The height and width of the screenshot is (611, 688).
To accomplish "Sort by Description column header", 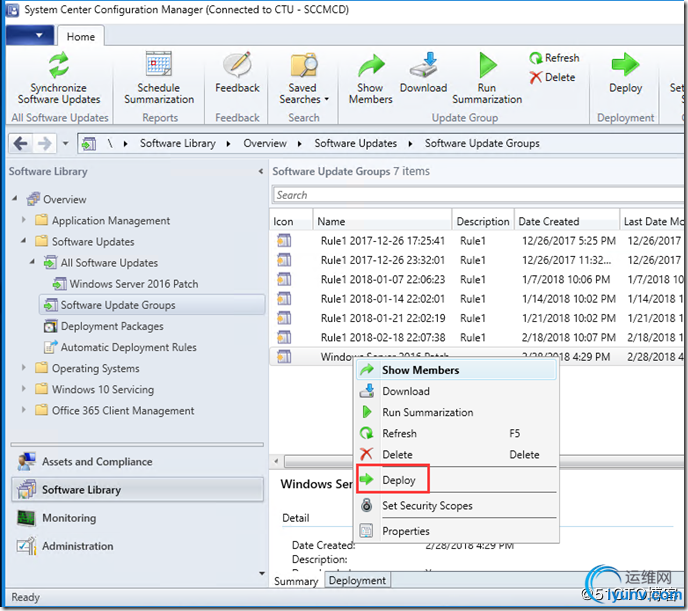I will [x=483, y=222].
